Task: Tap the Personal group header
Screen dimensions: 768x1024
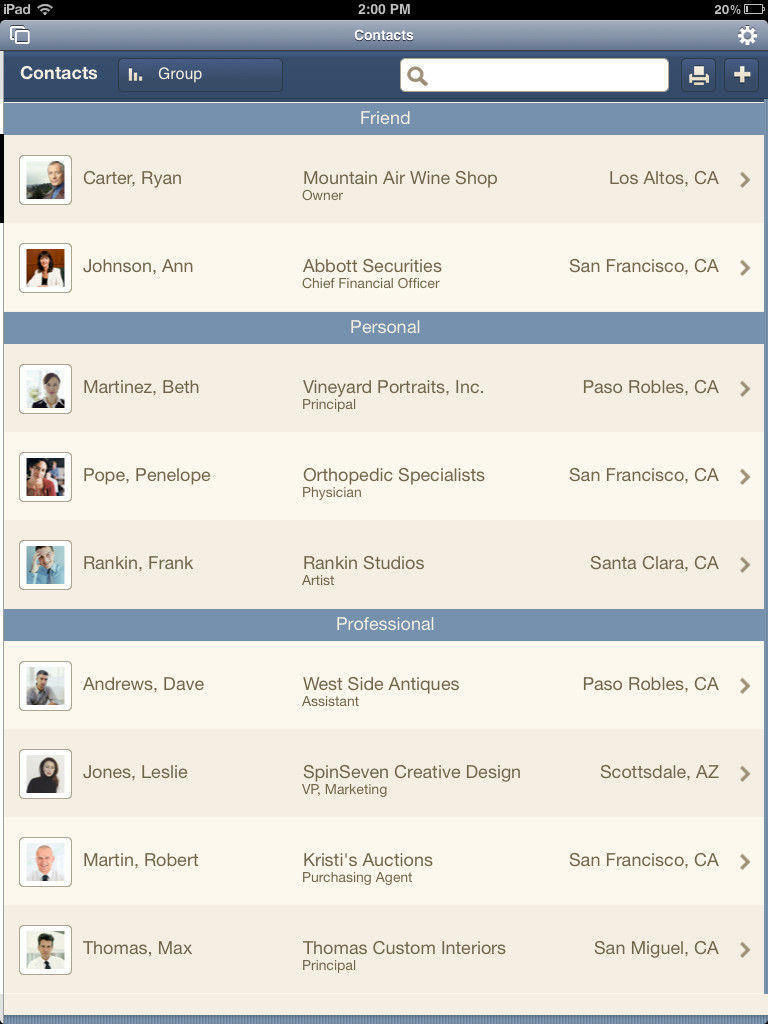Action: tap(384, 327)
